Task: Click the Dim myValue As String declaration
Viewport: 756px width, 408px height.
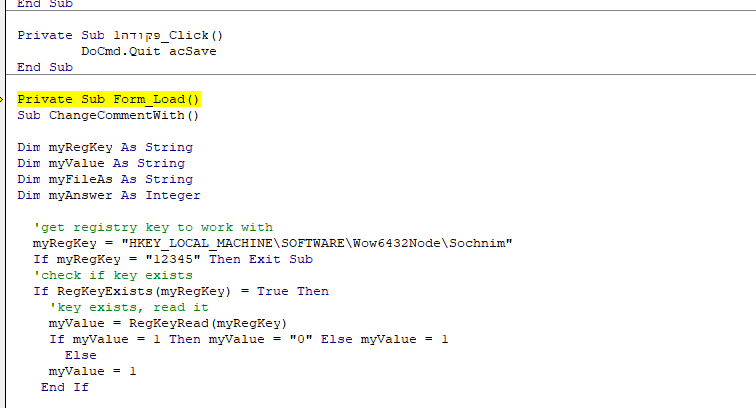Action: point(101,163)
